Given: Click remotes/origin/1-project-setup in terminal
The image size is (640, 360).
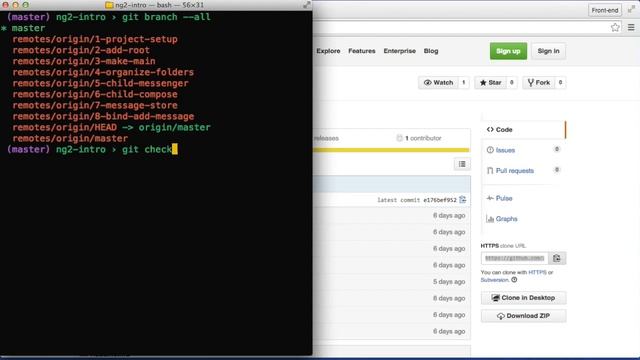Looking at the screenshot, I should point(95,39).
